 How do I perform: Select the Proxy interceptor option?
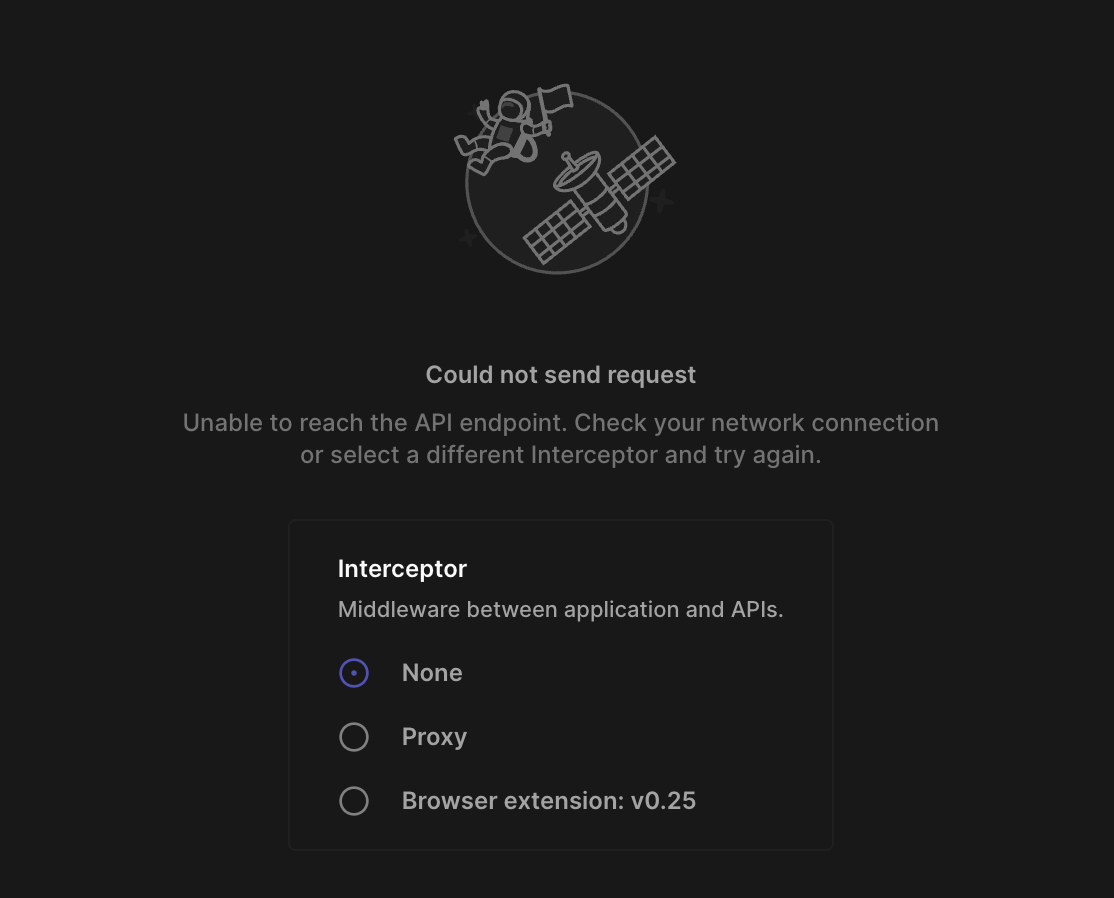click(354, 737)
